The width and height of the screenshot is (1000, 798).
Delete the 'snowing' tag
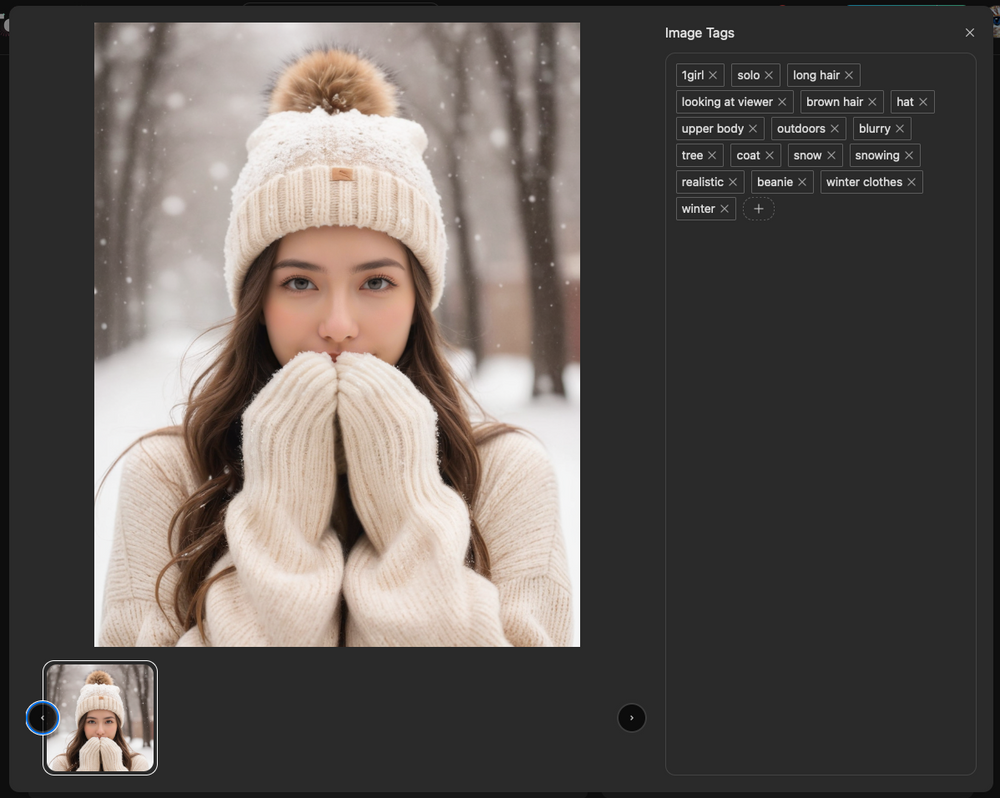click(909, 156)
